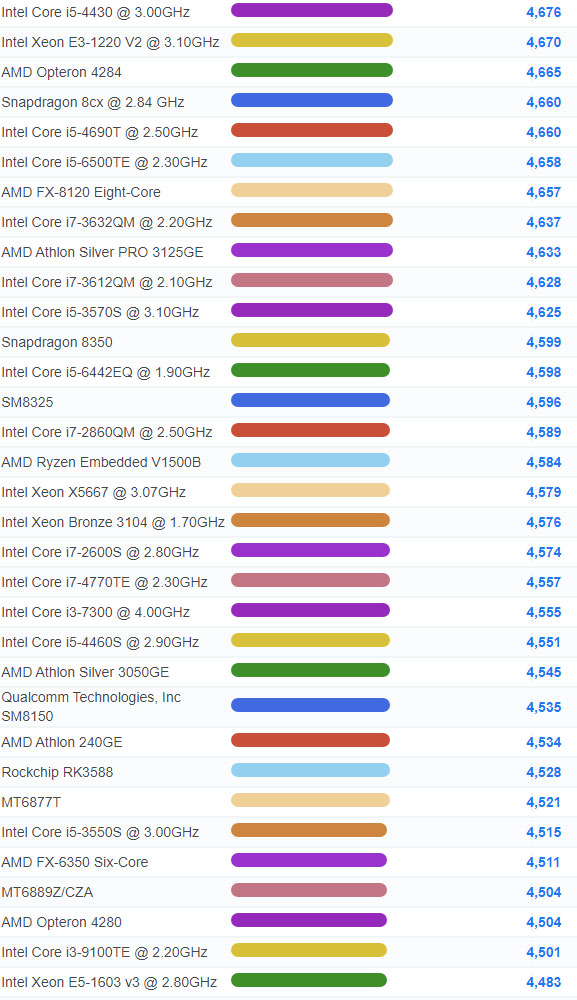
Task: Select Snapdragon 8cx @ 2.84 GHz entry
Action: [x=93, y=102]
